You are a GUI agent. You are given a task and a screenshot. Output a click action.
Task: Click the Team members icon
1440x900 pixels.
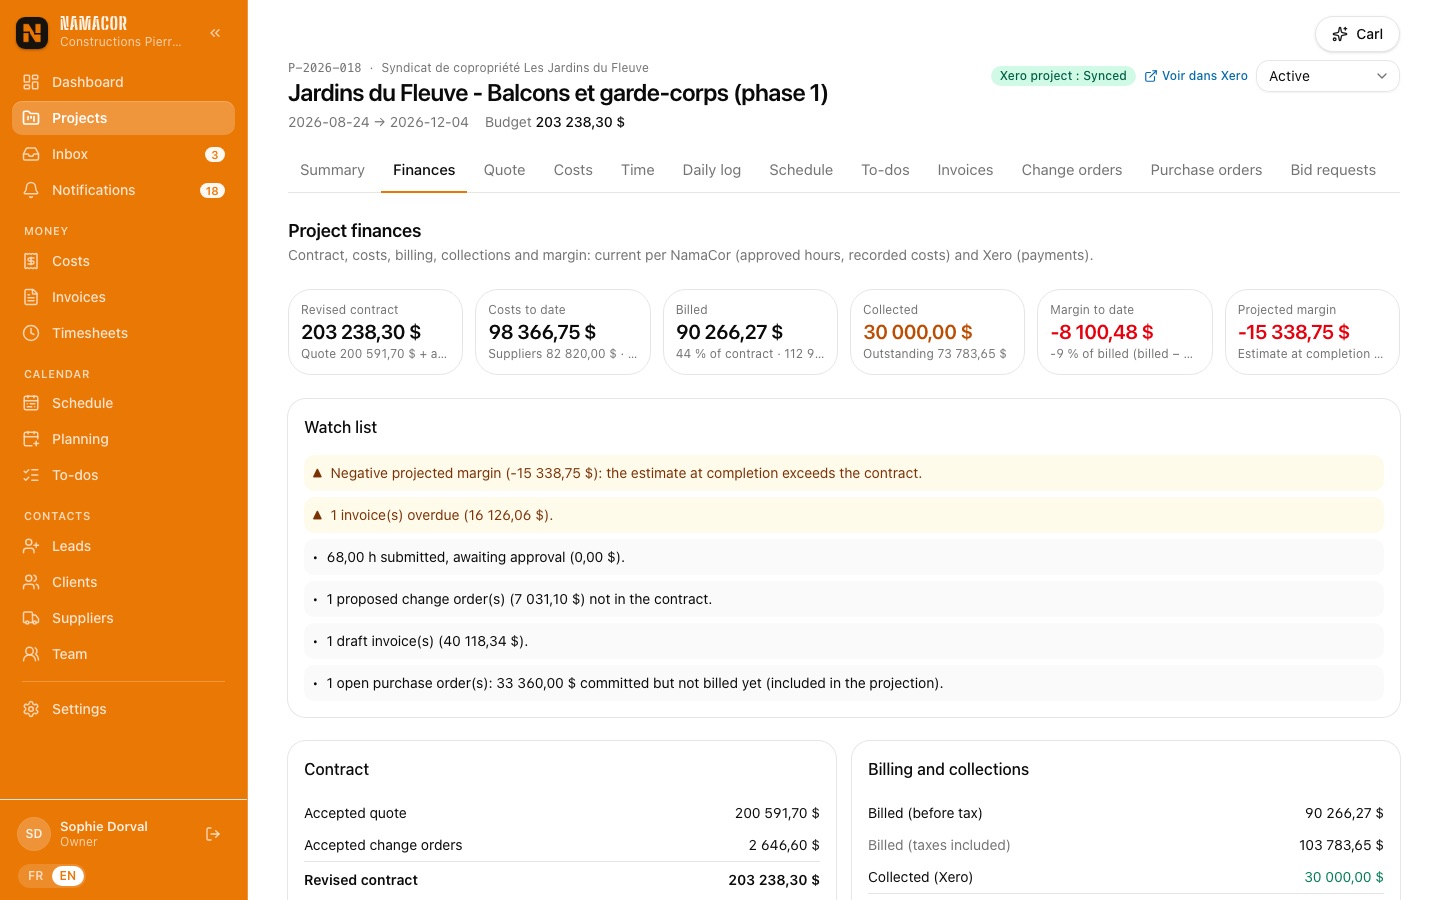(31, 654)
